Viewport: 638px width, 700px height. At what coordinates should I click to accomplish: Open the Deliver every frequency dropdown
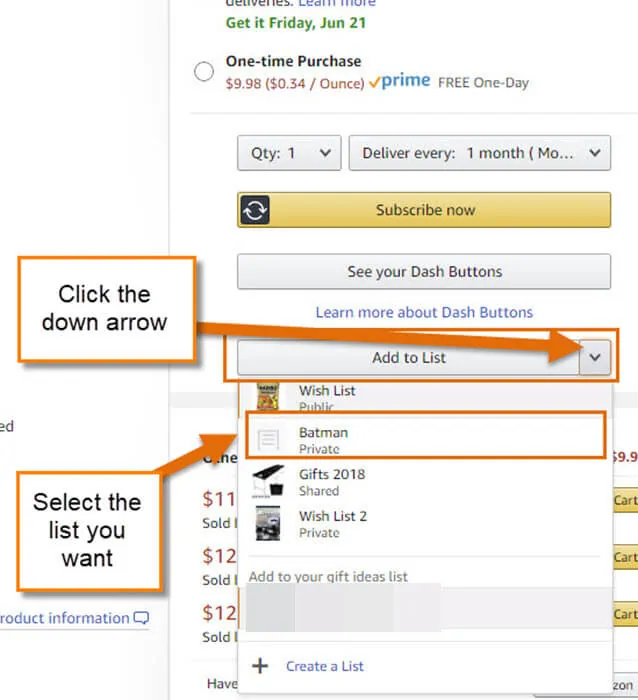tap(480, 153)
